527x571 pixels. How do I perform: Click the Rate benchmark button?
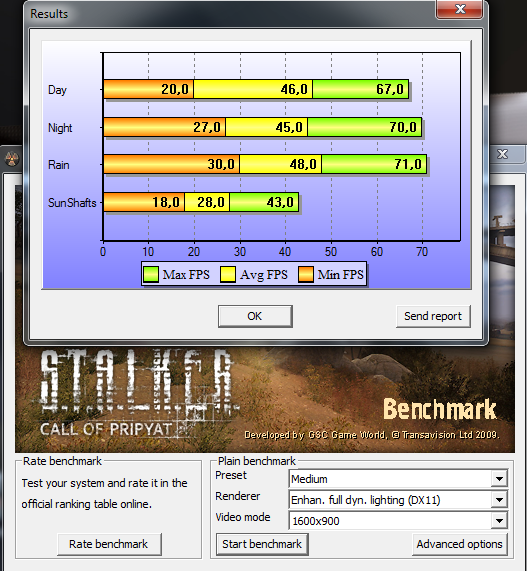[x=109, y=544]
